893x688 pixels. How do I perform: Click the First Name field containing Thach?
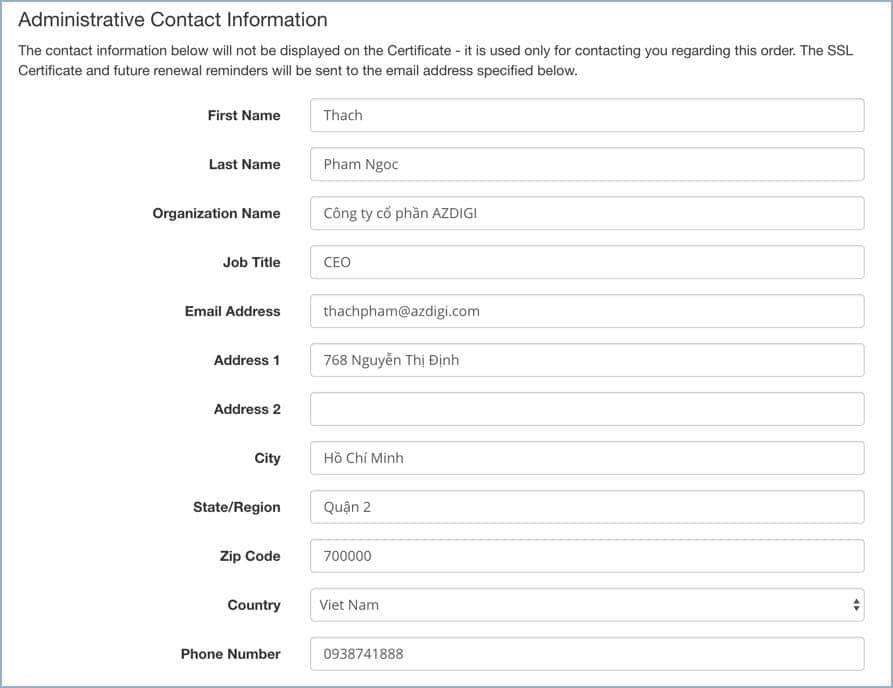(586, 115)
